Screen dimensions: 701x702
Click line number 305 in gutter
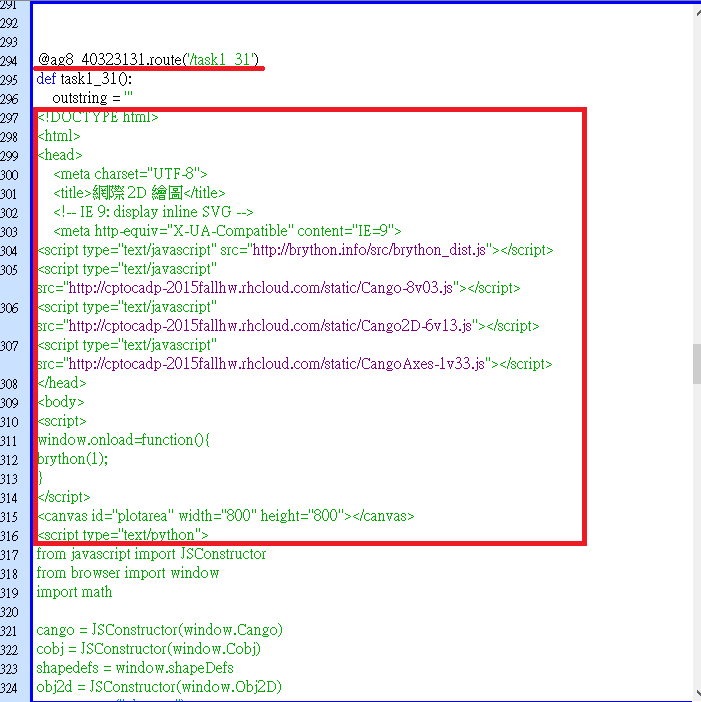point(9,270)
